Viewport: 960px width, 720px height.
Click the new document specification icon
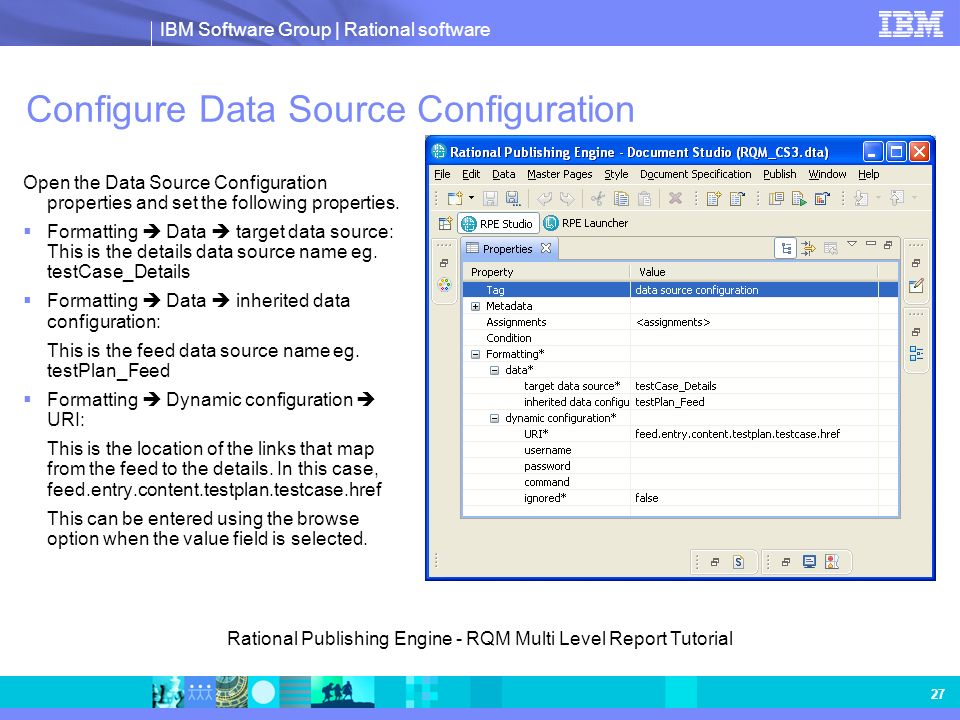point(714,198)
